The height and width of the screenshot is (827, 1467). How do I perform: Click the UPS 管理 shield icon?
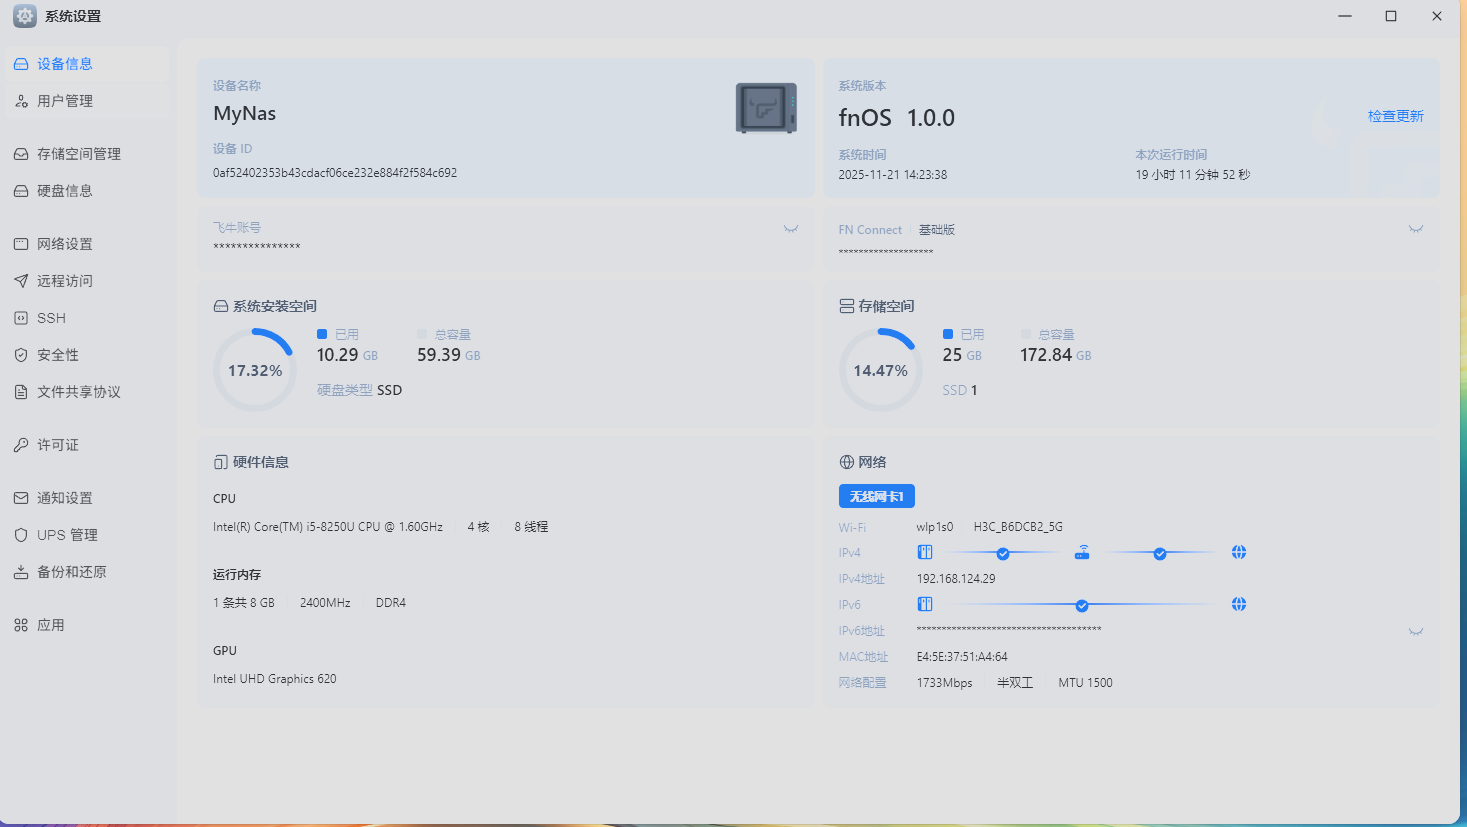pos(21,535)
